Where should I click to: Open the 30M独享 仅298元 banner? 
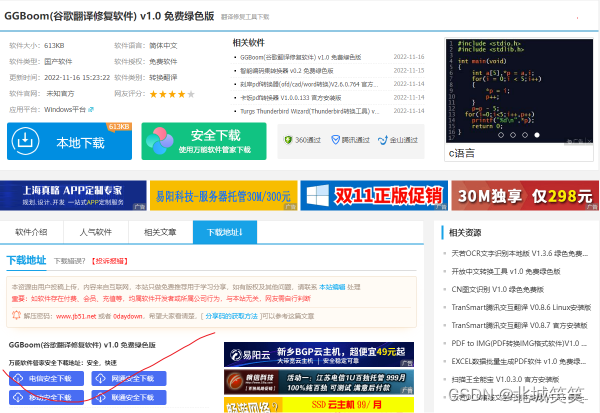pos(525,196)
